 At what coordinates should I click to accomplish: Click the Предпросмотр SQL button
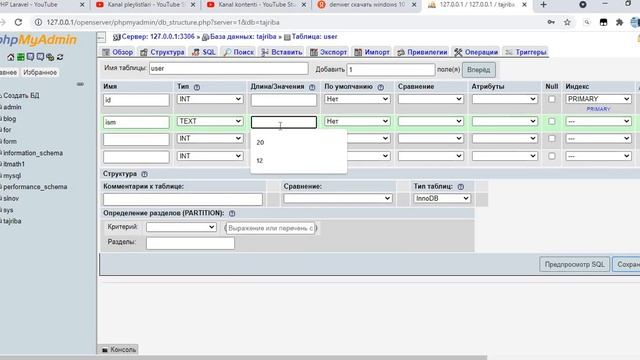tap(574, 264)
